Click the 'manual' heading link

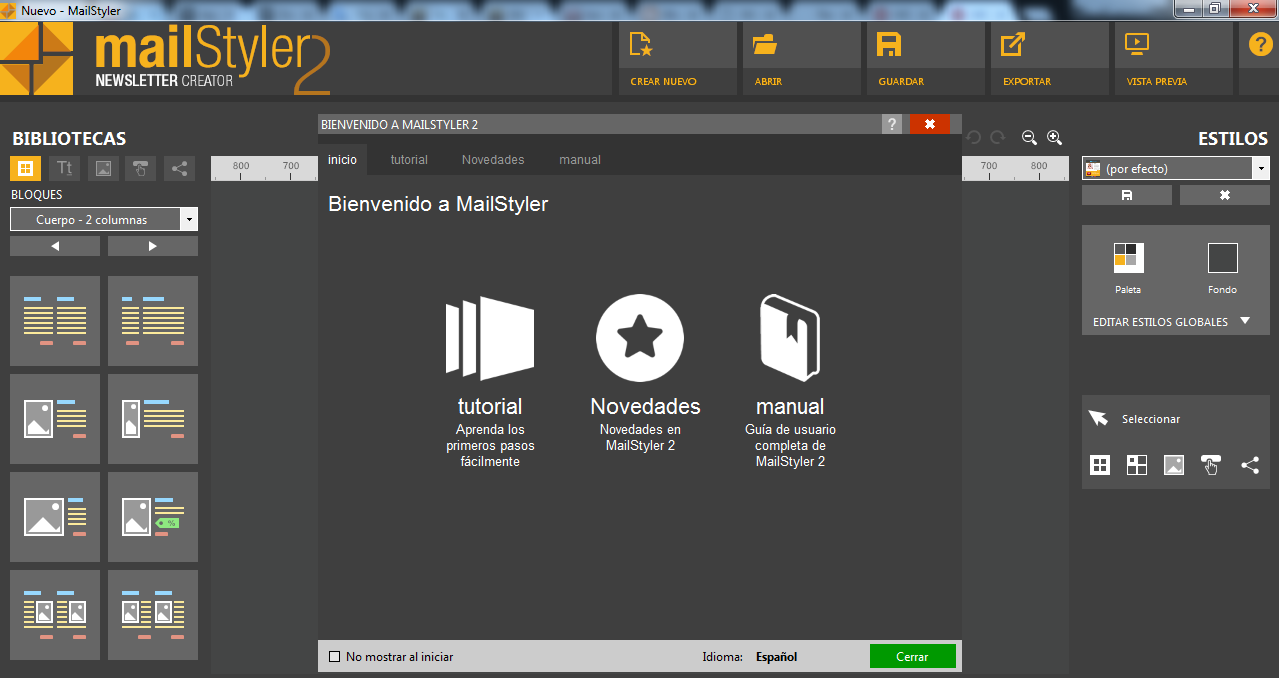tap(790, 407)
